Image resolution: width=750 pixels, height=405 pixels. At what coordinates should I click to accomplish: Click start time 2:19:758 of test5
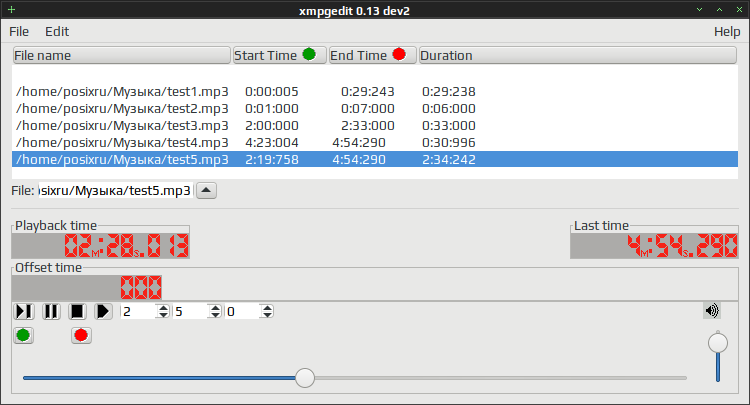pos(272,159)
